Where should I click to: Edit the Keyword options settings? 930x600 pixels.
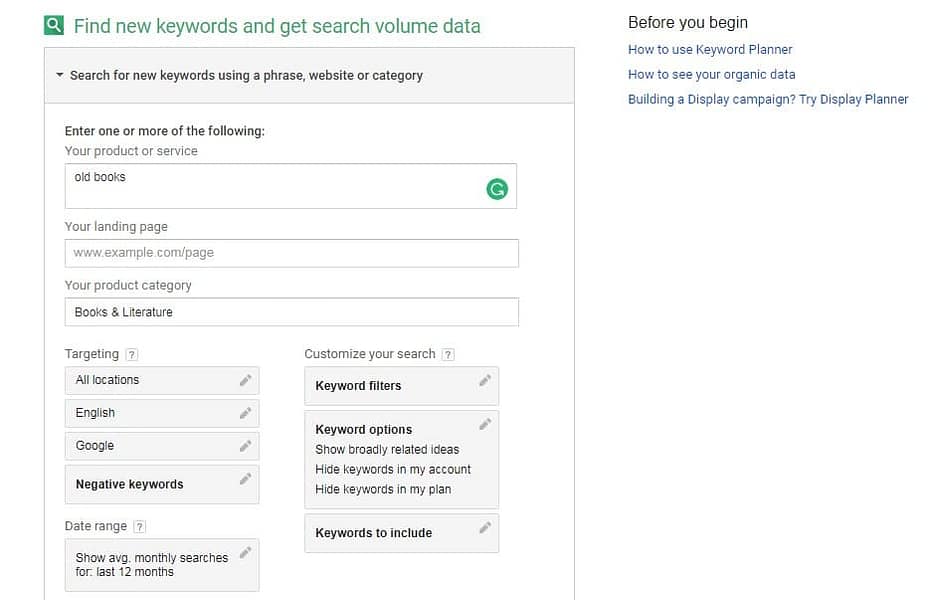pos(484,424)
